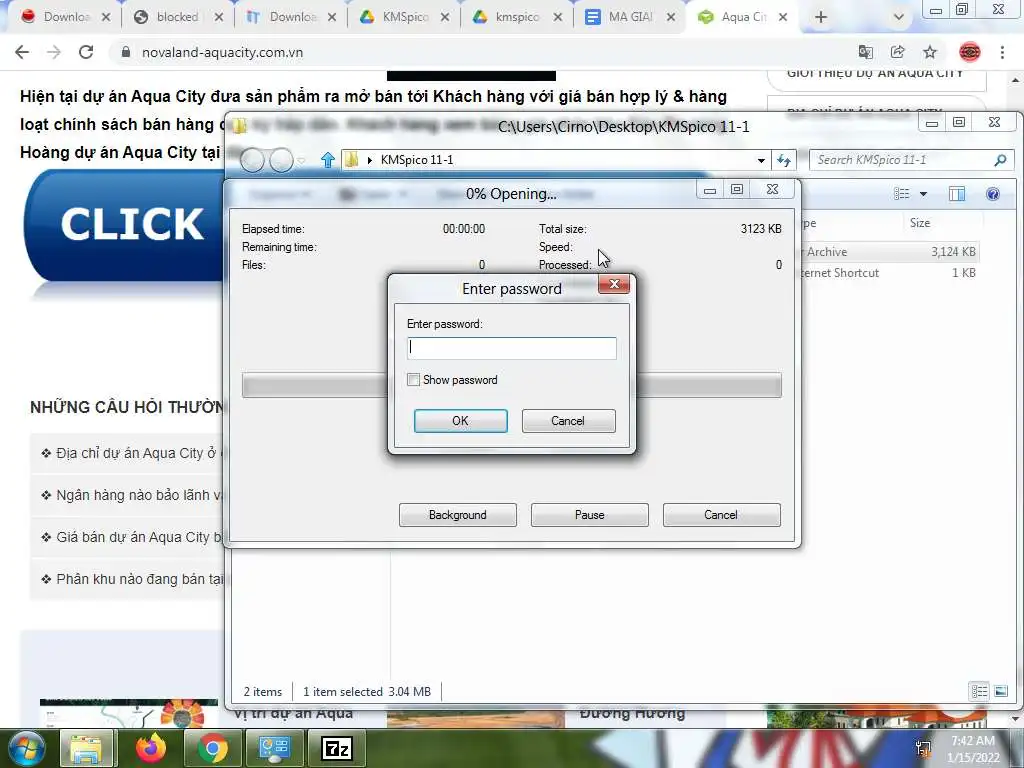Click KMSpico 11-1 breadcrumb
The height and width of the screenshot is (768, 1024).
417,160
